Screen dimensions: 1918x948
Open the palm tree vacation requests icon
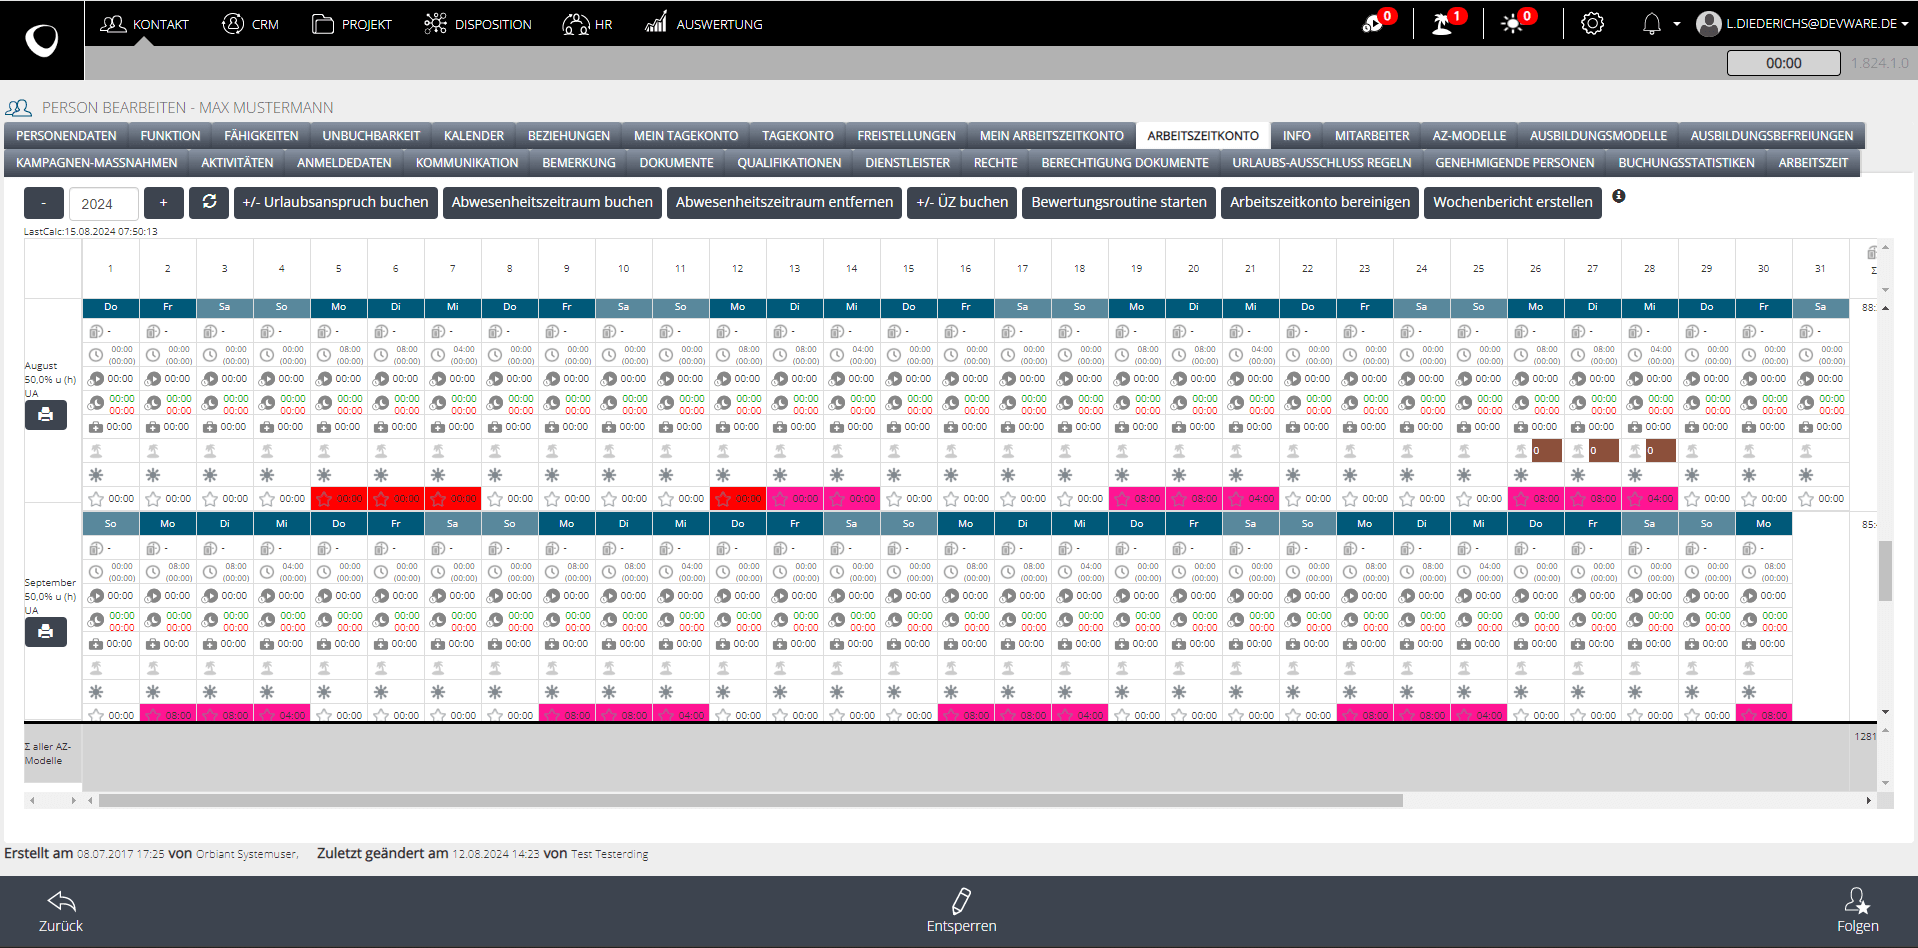click(1443, 23)
